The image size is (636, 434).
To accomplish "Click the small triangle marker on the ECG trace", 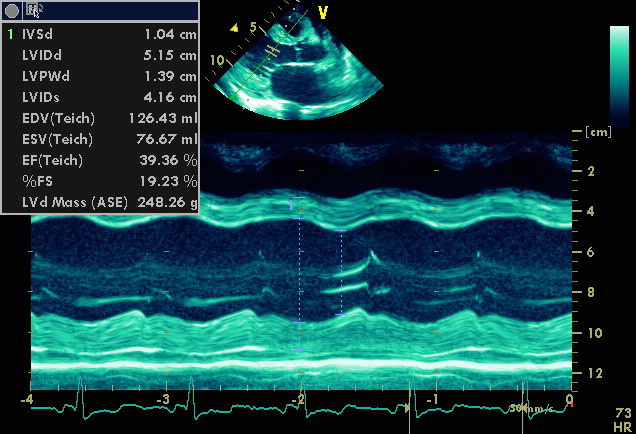I will (x=406, y=408).
